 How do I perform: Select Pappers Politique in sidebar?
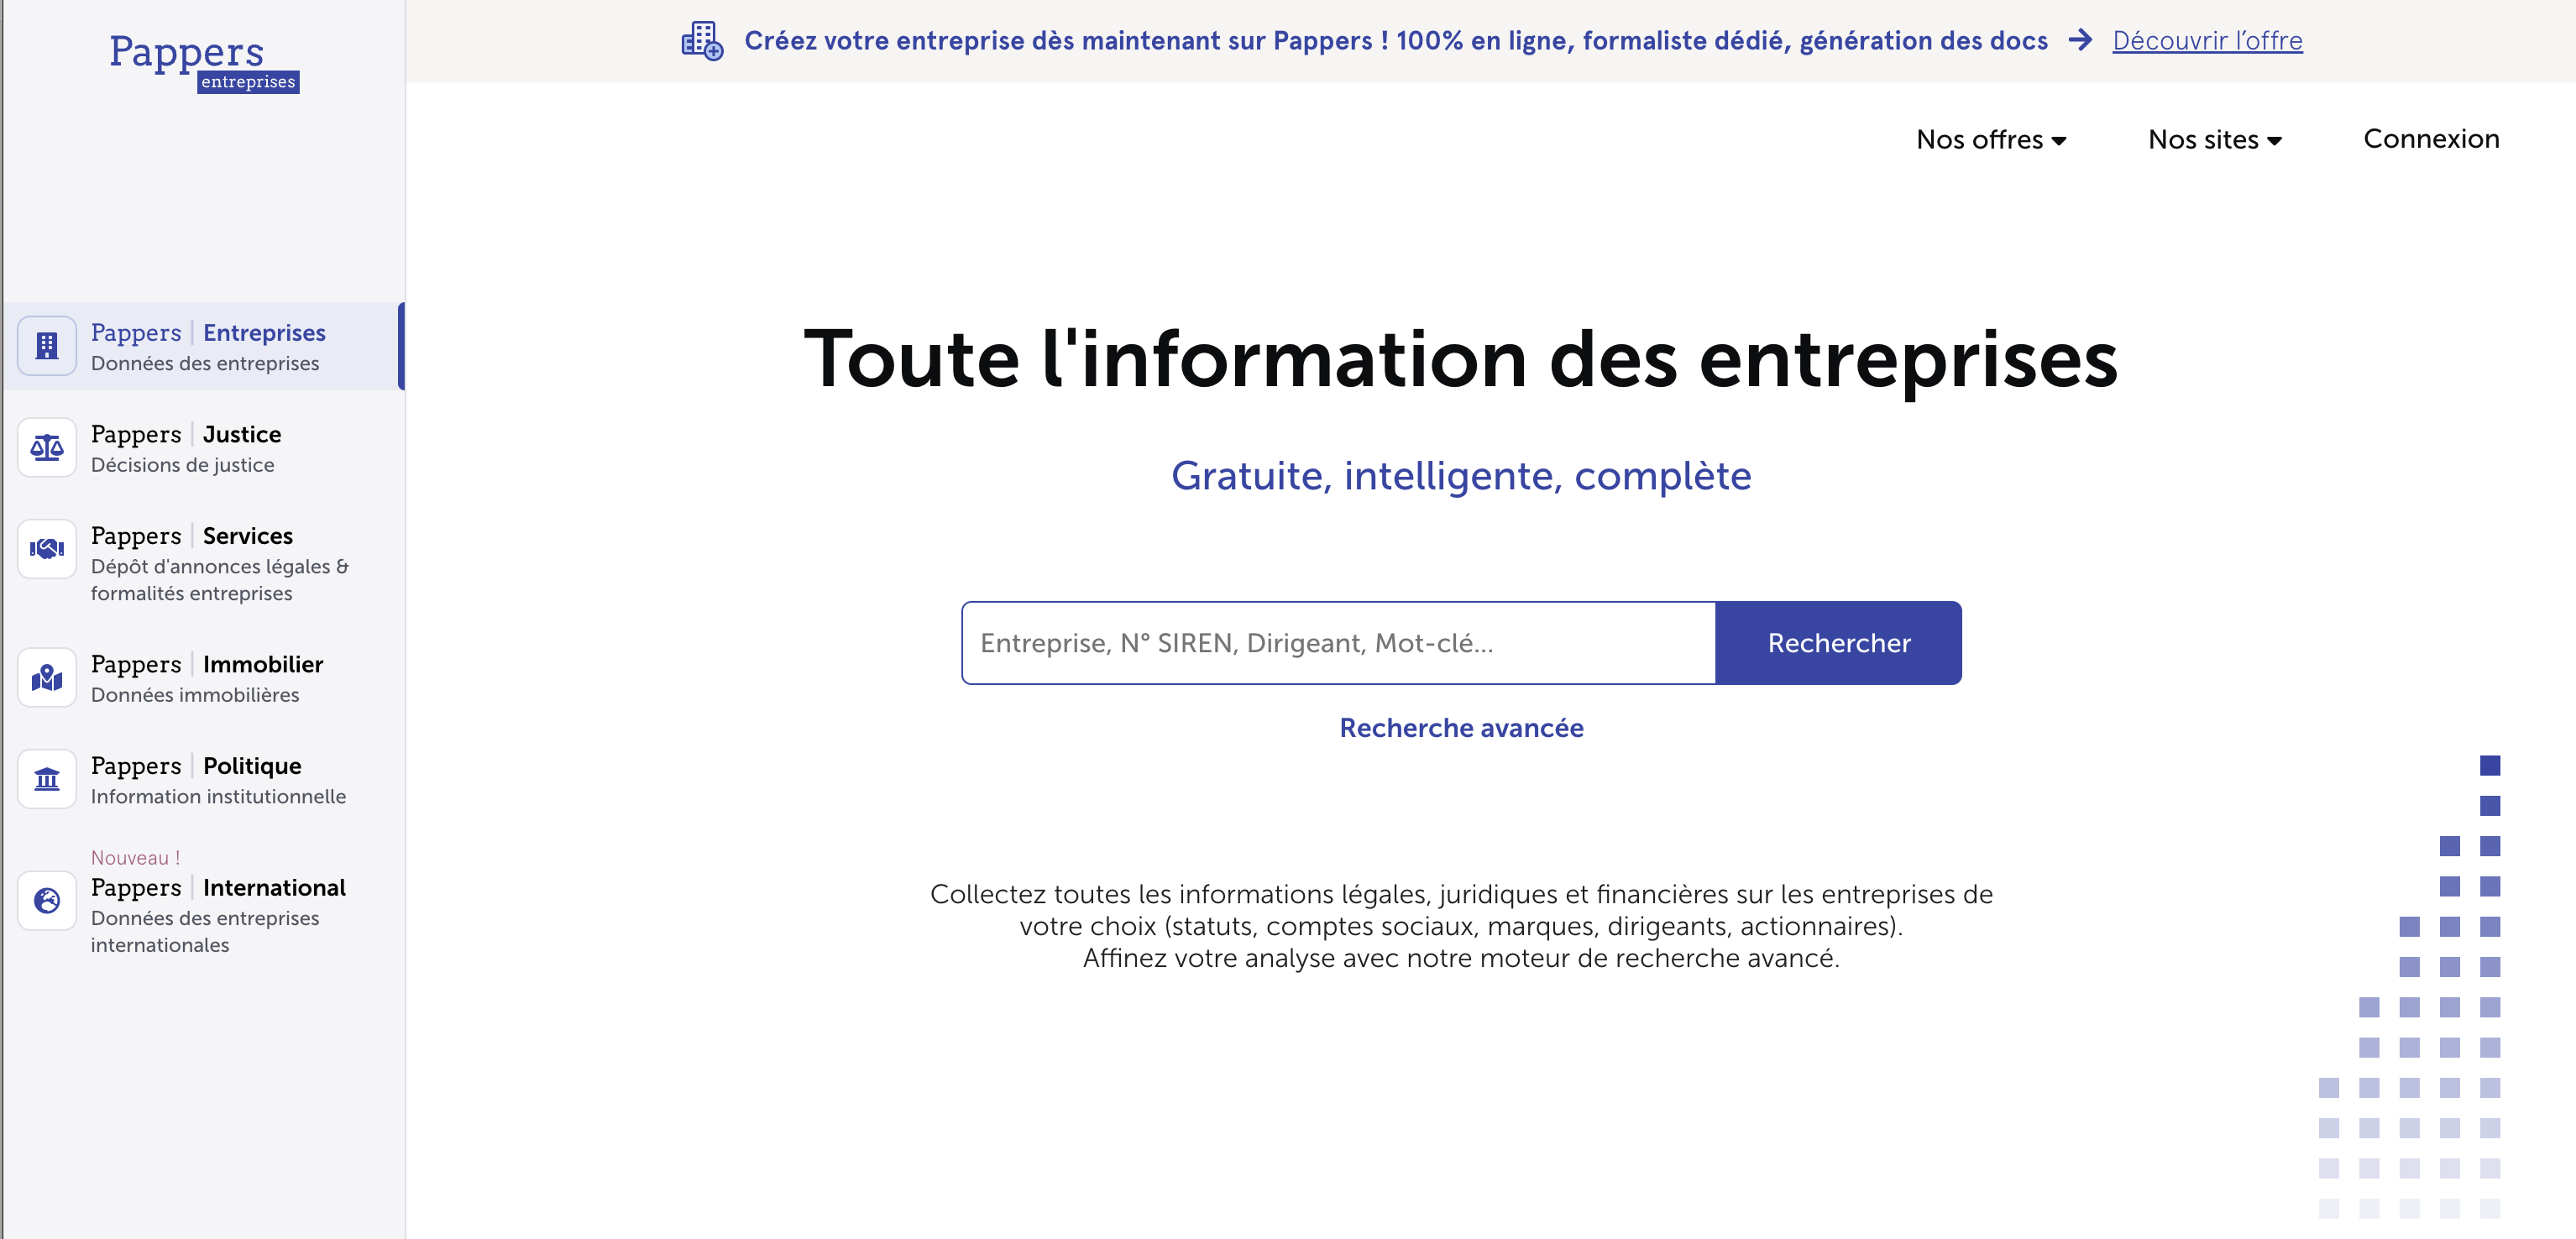202,779
